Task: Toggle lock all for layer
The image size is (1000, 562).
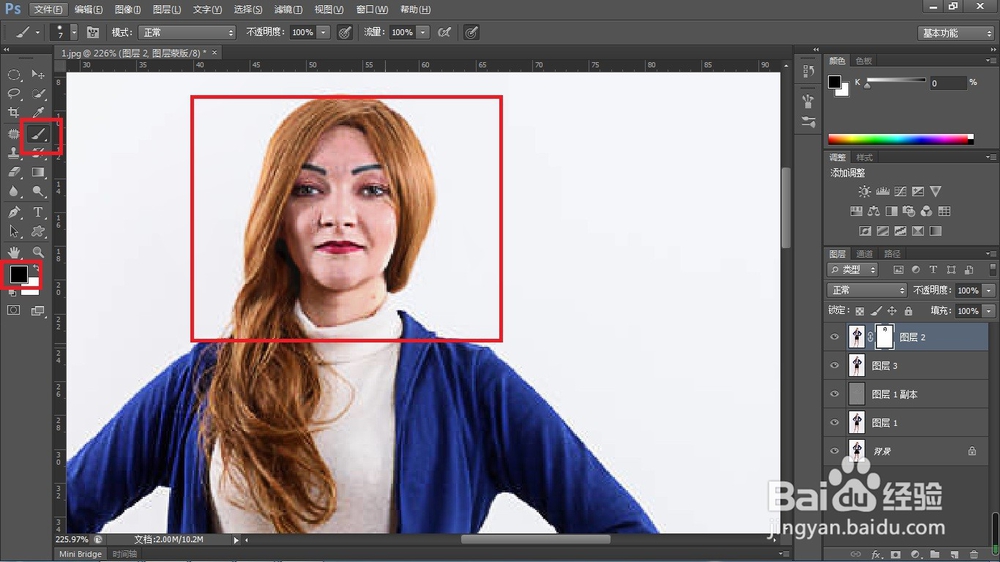Action: [908, 311]
